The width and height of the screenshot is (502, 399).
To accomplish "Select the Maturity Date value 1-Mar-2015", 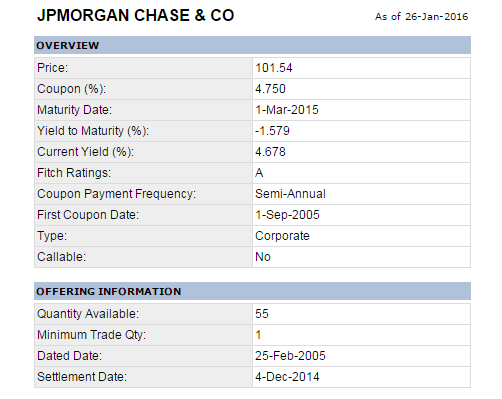I will (287, 110).
